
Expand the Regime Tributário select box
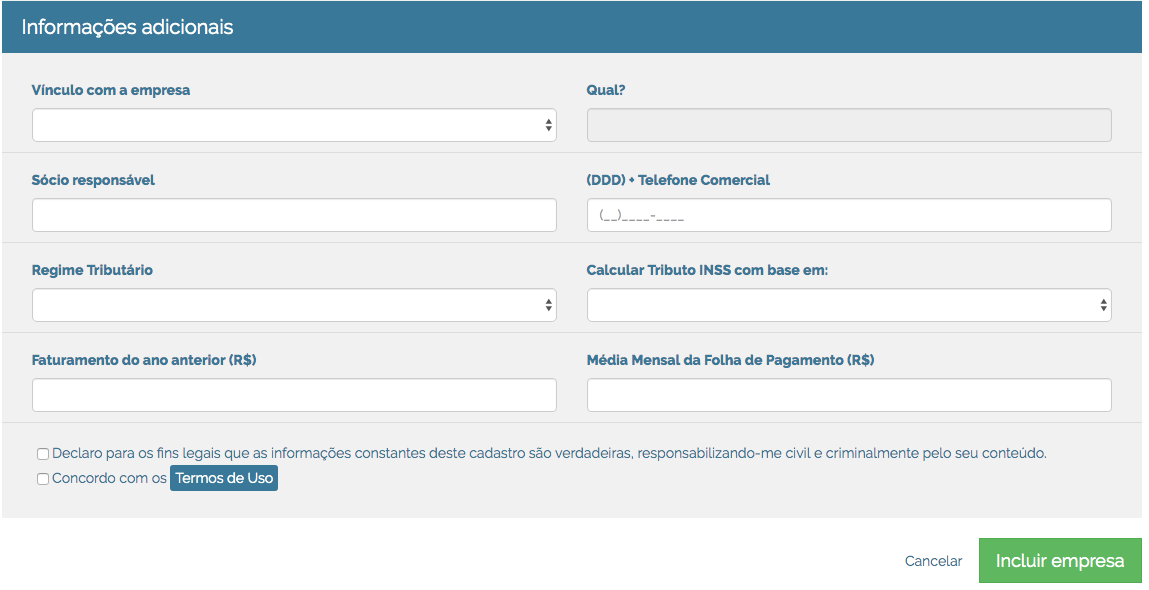(x=294, y=305)
